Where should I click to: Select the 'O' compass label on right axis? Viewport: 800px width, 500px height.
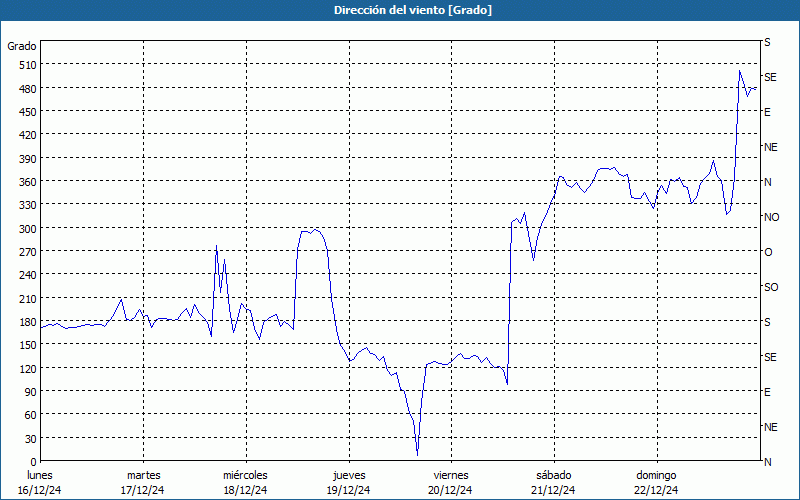pos(768,252)
